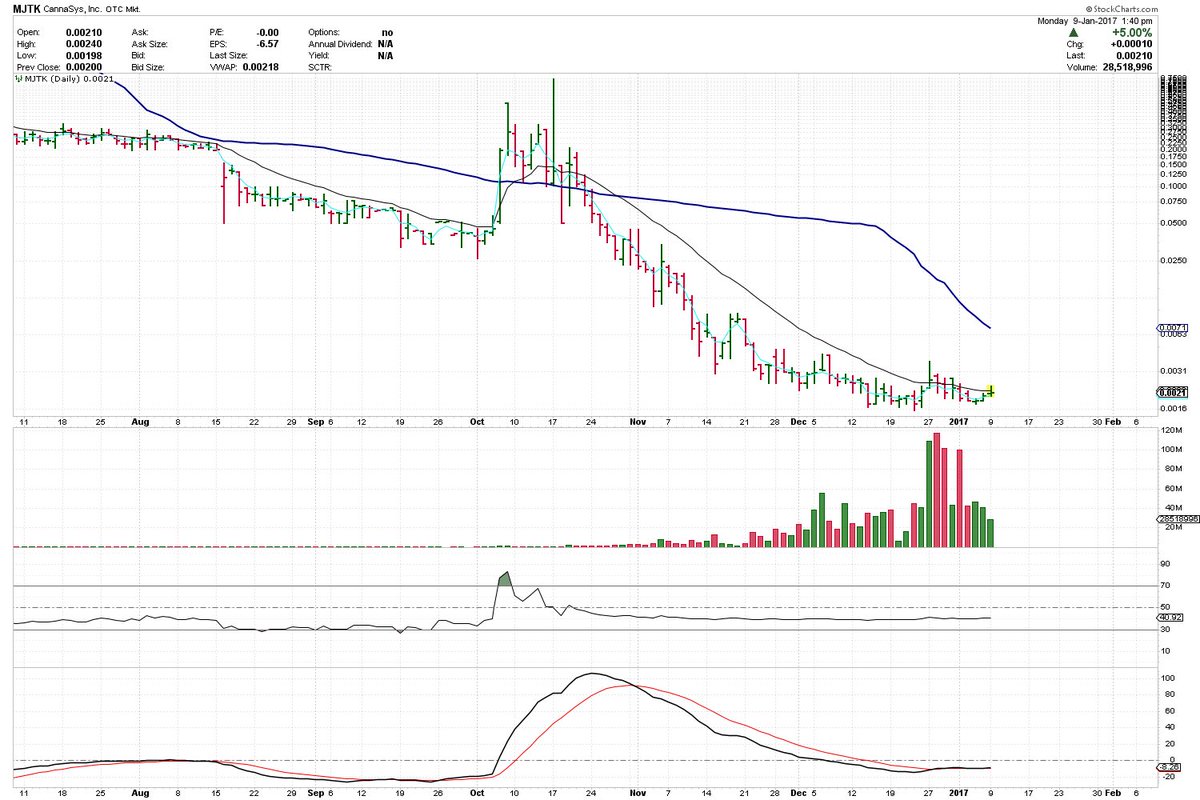
Task: Click the Volume value 28,518,996
Action: coord(1129,69)
